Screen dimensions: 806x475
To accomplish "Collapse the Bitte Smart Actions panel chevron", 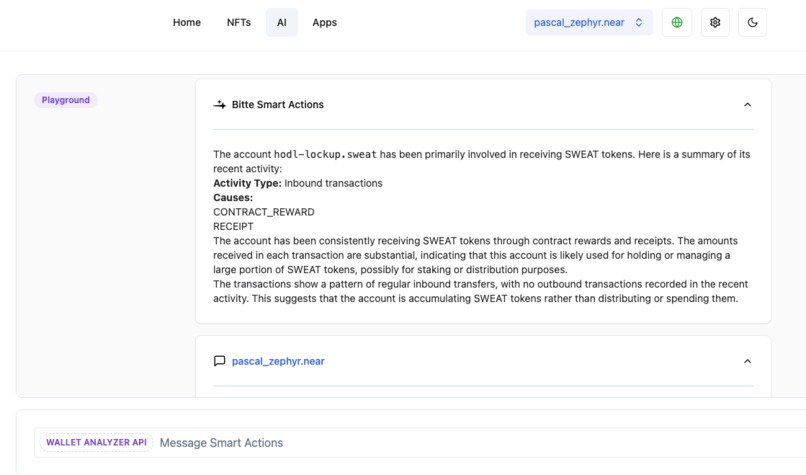I will click(747, 105).
